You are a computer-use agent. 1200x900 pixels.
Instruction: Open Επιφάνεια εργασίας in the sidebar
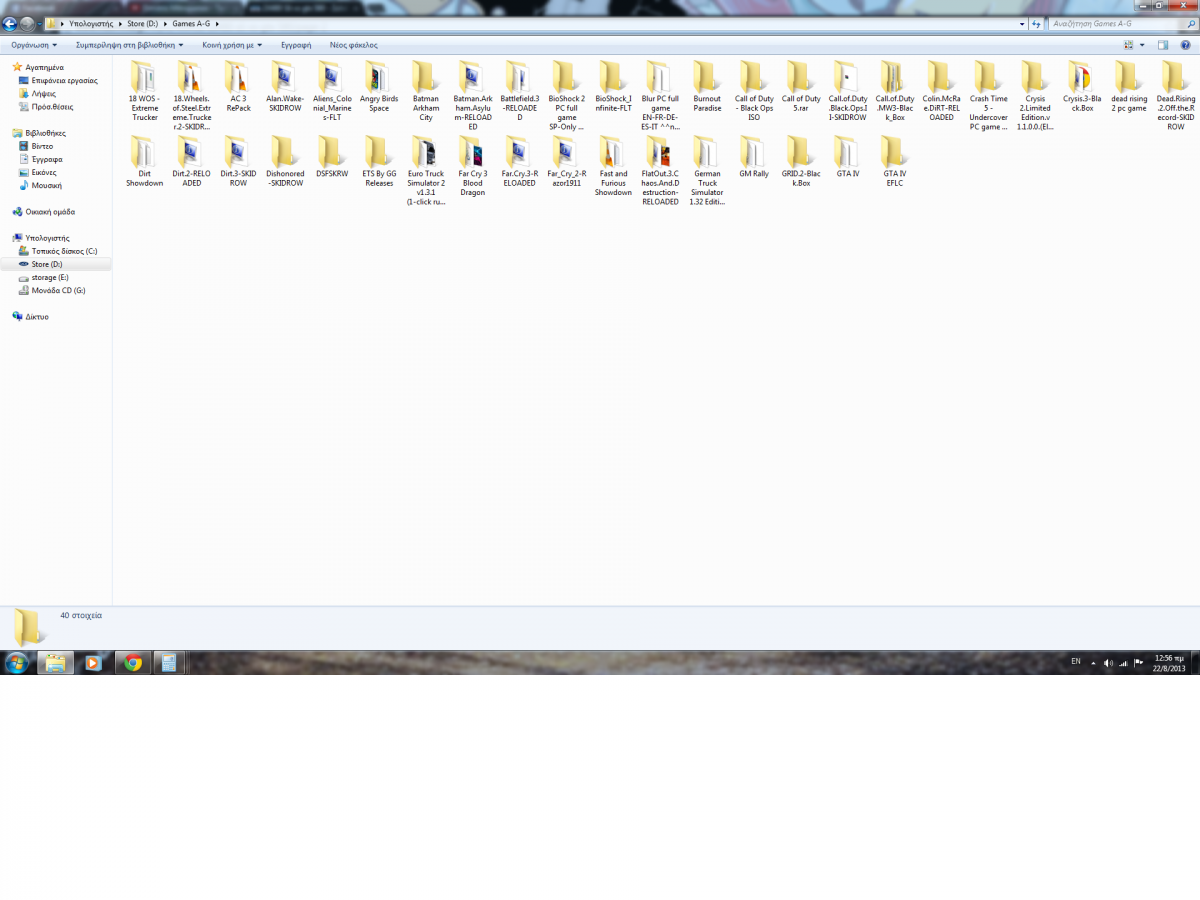[x=64, y=80]
